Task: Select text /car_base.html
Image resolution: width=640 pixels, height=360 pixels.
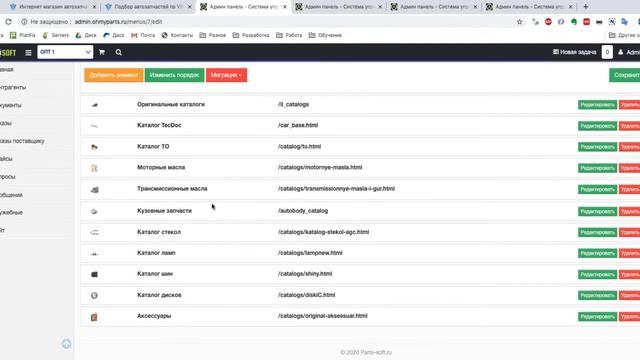Action: 298,125
